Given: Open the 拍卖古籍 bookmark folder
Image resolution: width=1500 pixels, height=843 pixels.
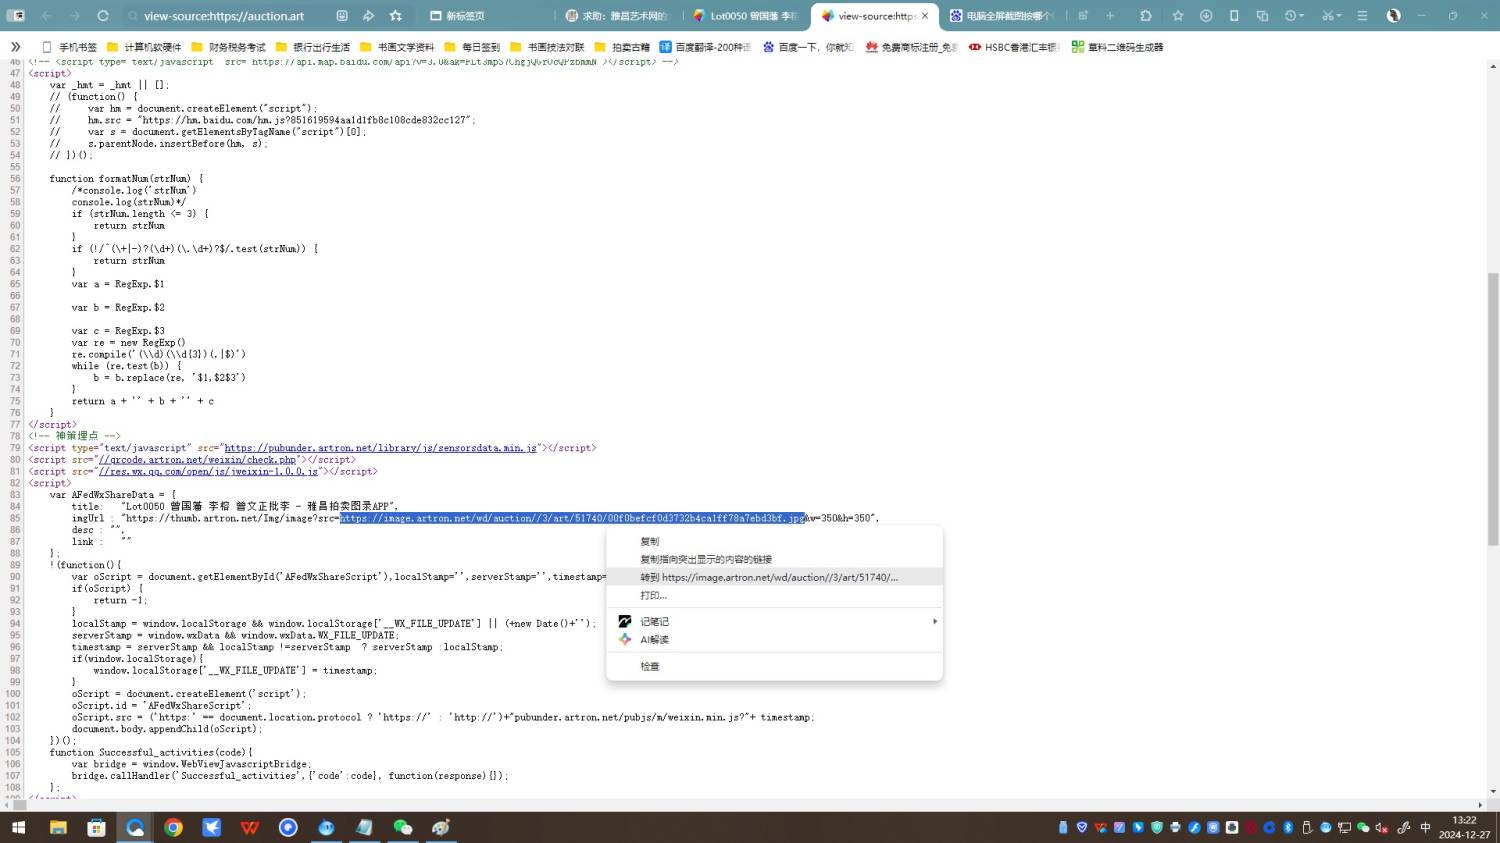Looking at the screenshot, I should [x=630, y=47].
